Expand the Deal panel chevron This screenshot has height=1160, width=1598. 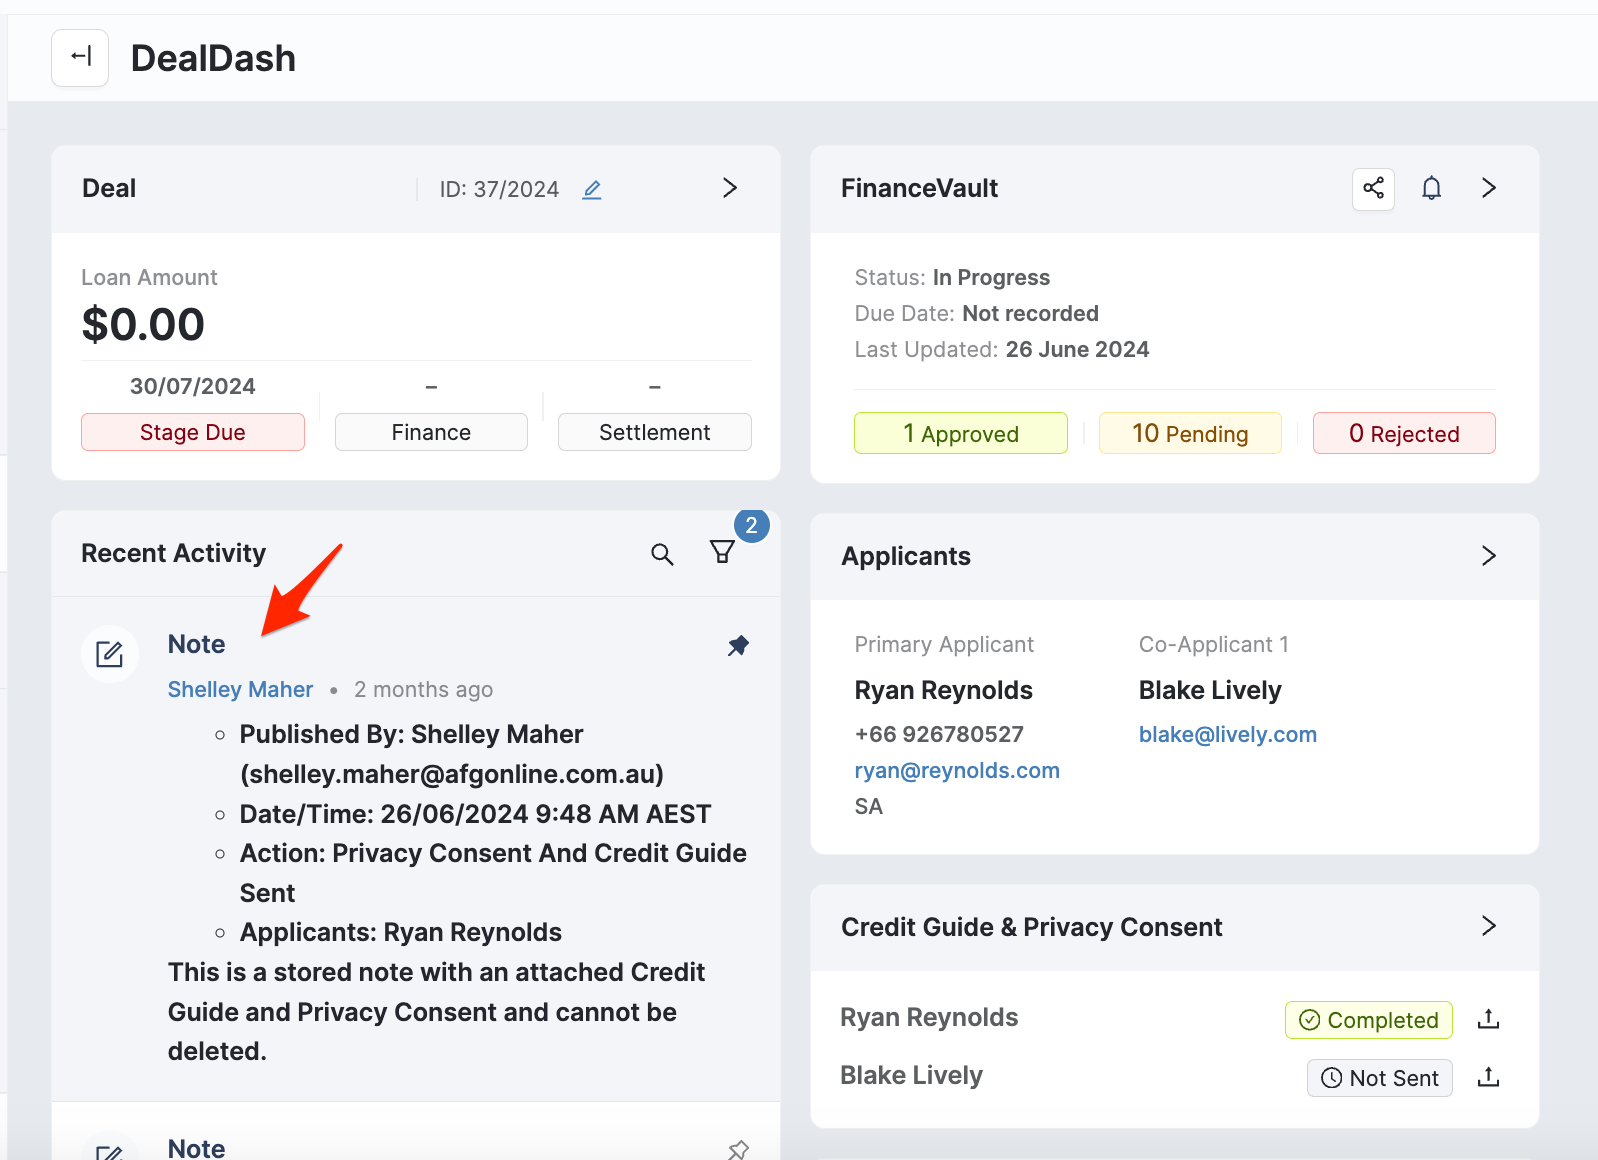(730, 188)
